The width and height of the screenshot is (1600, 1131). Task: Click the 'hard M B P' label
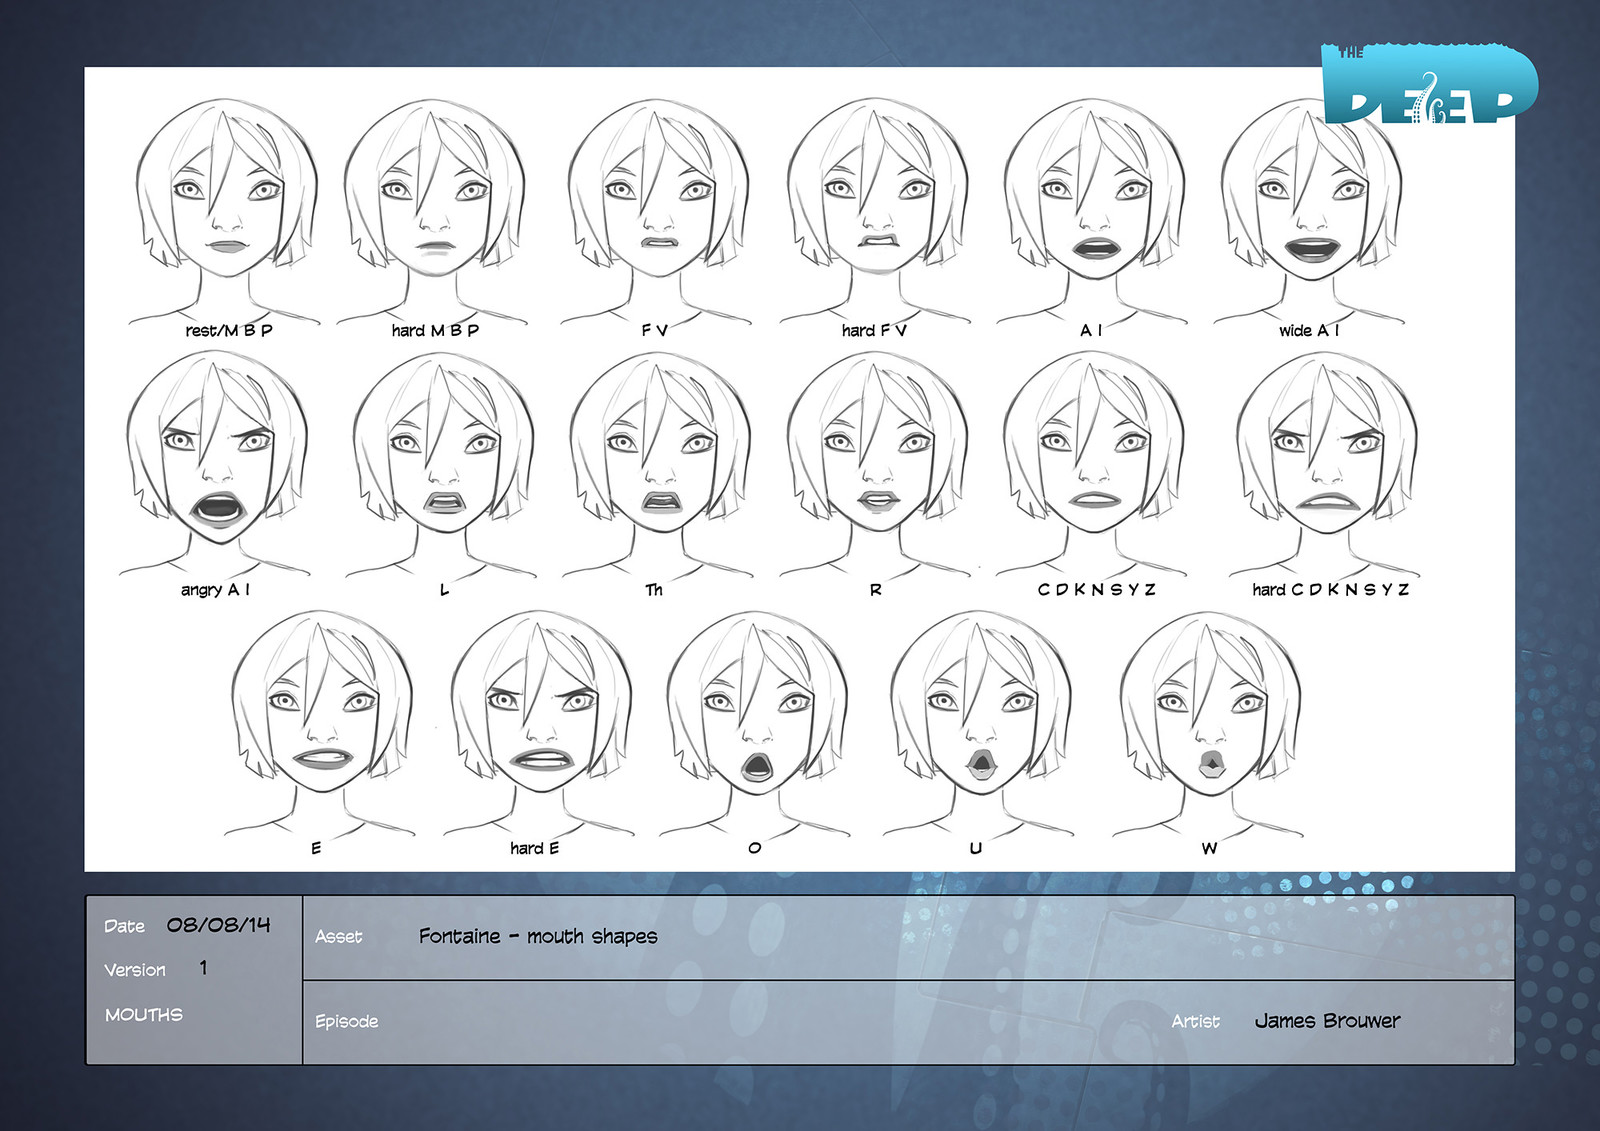pyautogui.click(x=435, y=330)
